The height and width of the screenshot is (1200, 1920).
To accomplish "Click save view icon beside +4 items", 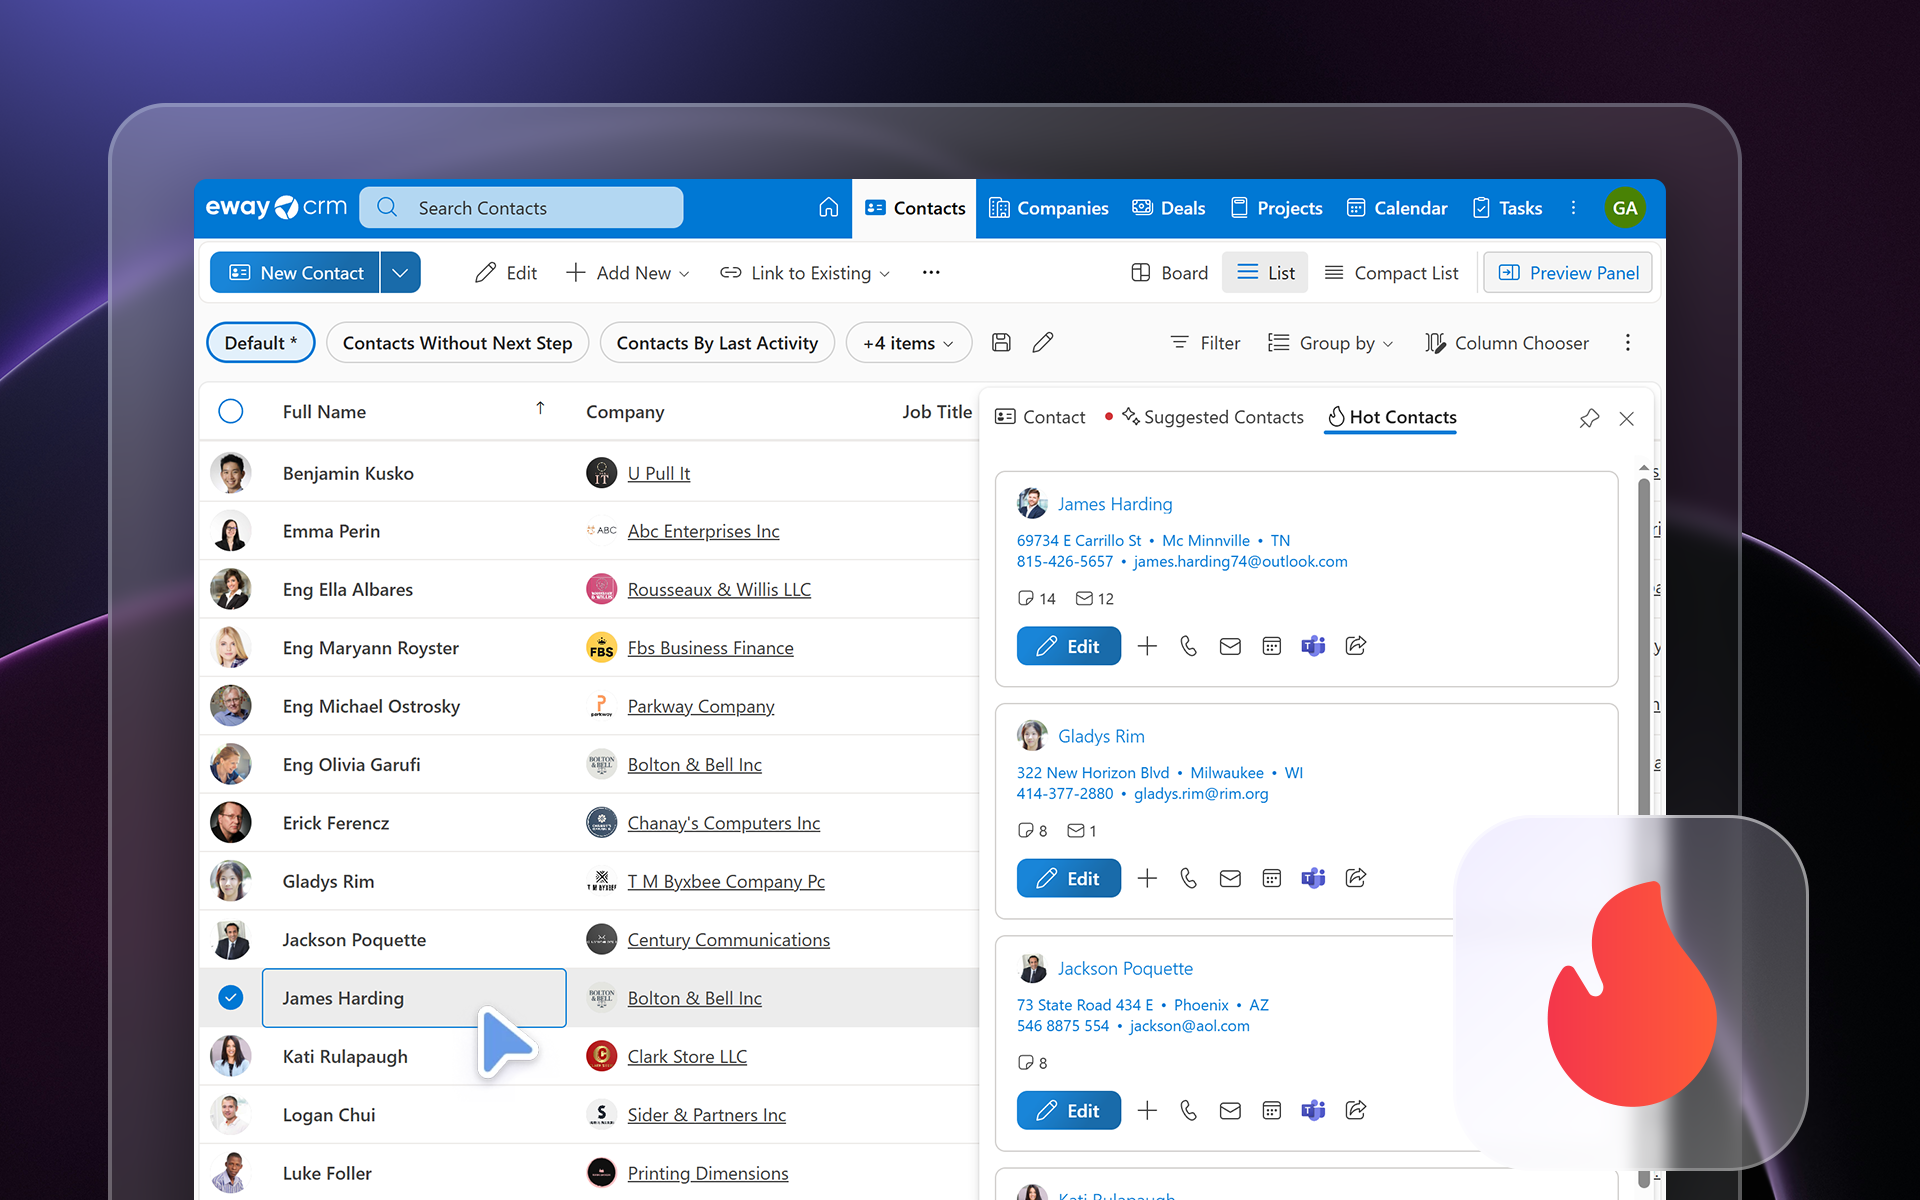I will [x=1001, y=343].
